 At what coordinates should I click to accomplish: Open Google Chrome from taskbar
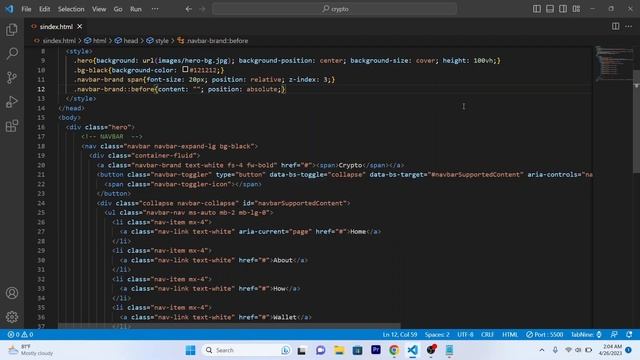[394, 350]
